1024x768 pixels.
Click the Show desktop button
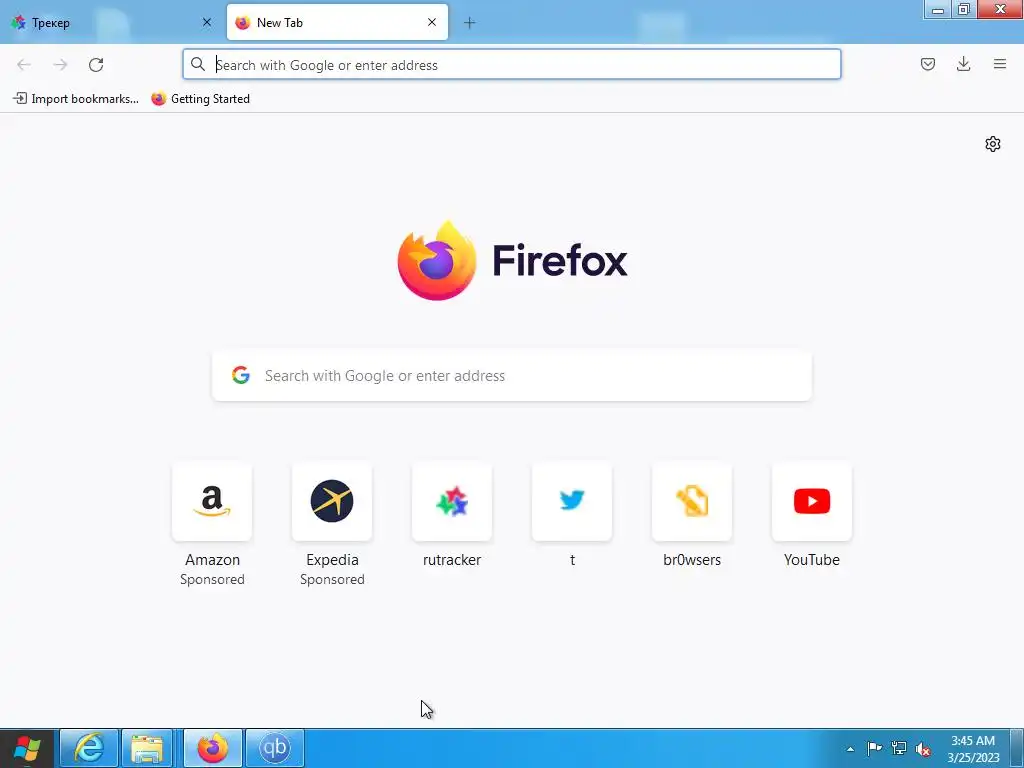pyautogui.click(x=1017, y=748)
